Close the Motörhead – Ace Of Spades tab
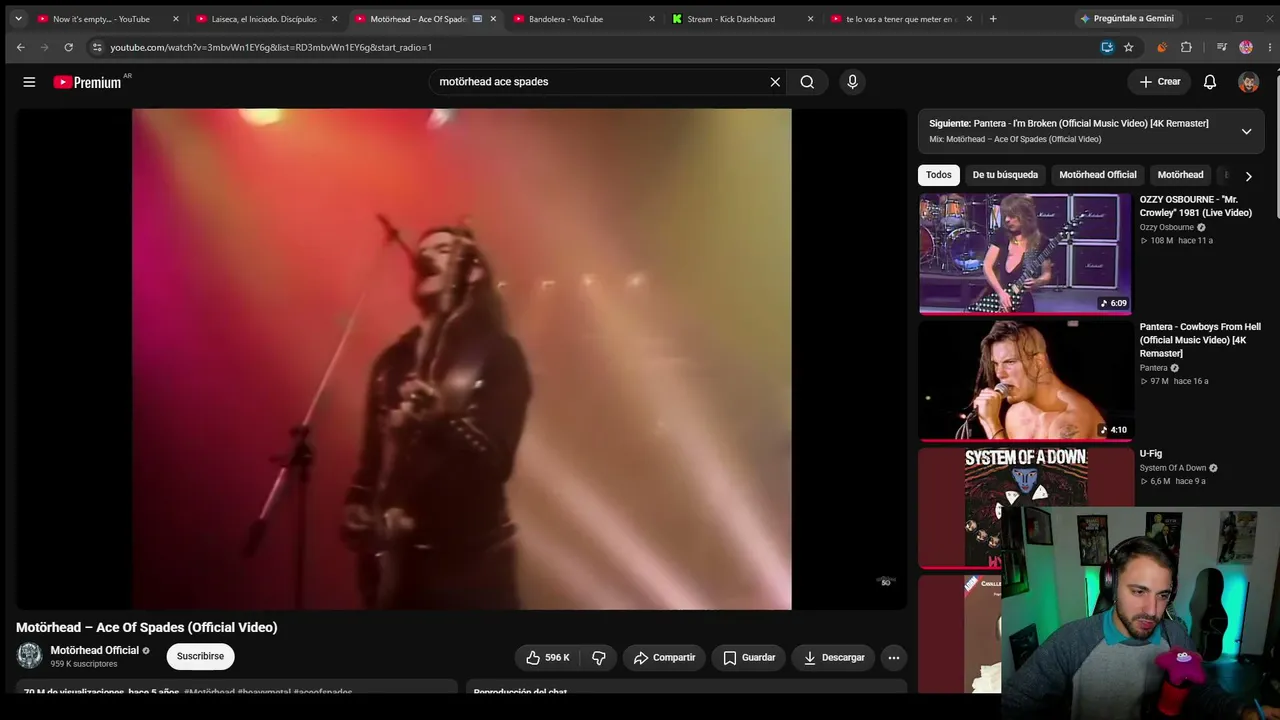 tap(493, 19)
